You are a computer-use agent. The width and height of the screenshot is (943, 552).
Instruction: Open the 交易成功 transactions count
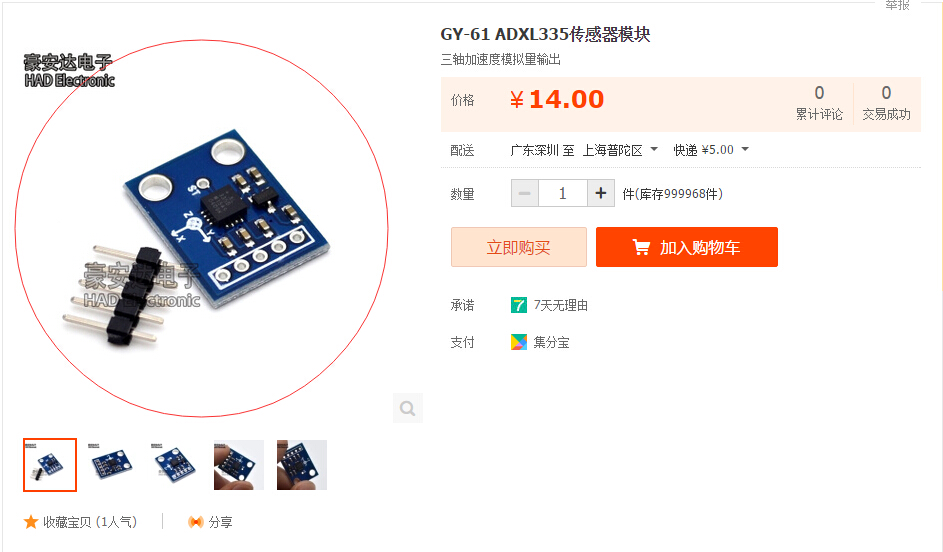pyautogui.click(x=886, y=103)
